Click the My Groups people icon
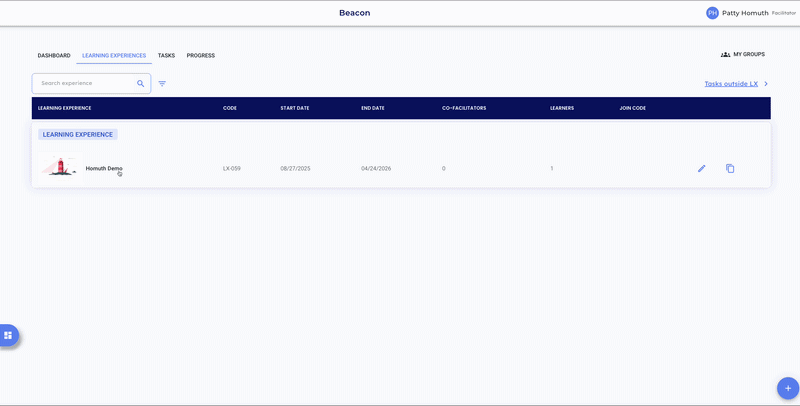Image resolution: width=800 pixels, height=406 pixels. point(725,55)
